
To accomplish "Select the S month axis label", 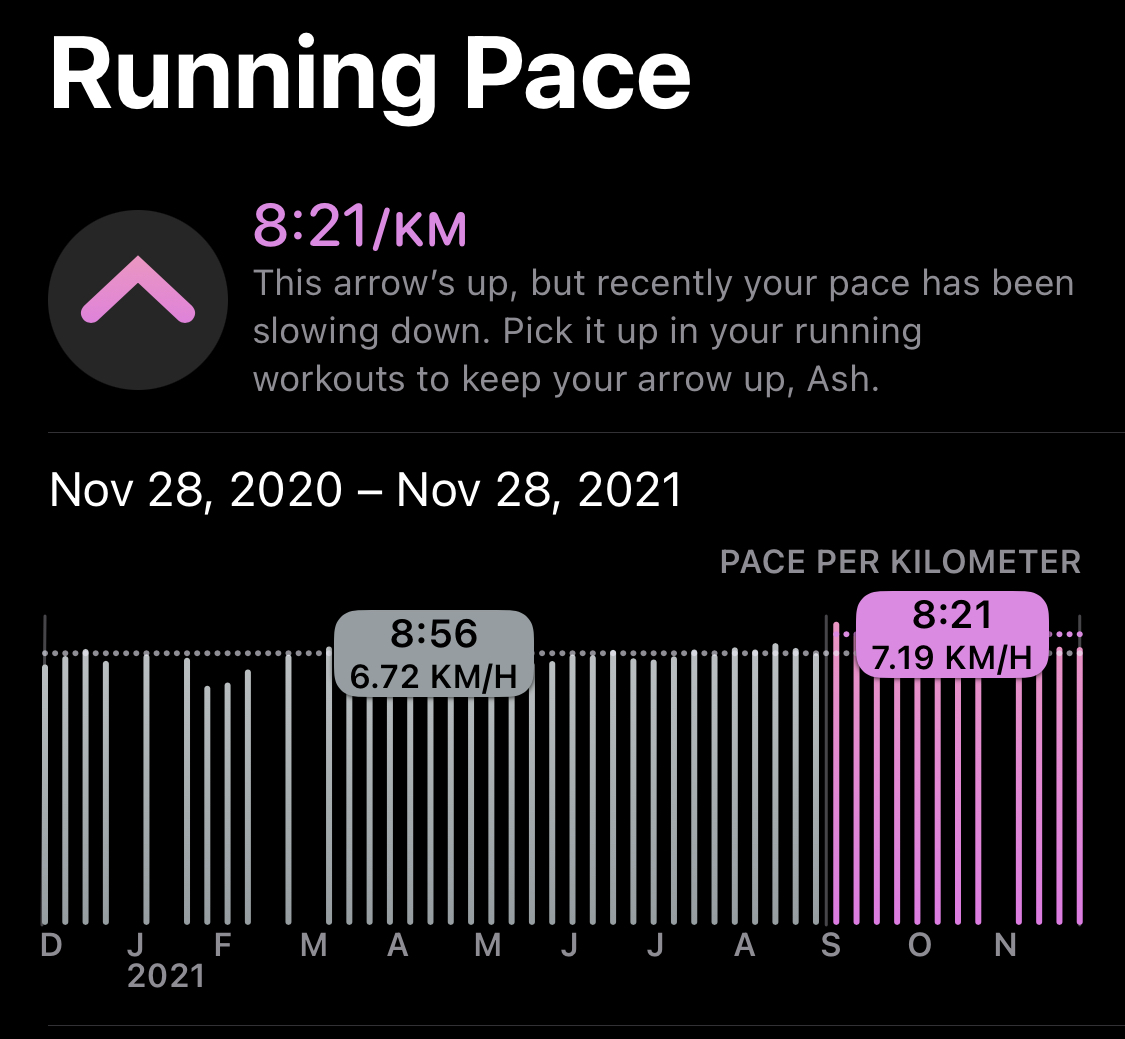I will click(832, 944).
